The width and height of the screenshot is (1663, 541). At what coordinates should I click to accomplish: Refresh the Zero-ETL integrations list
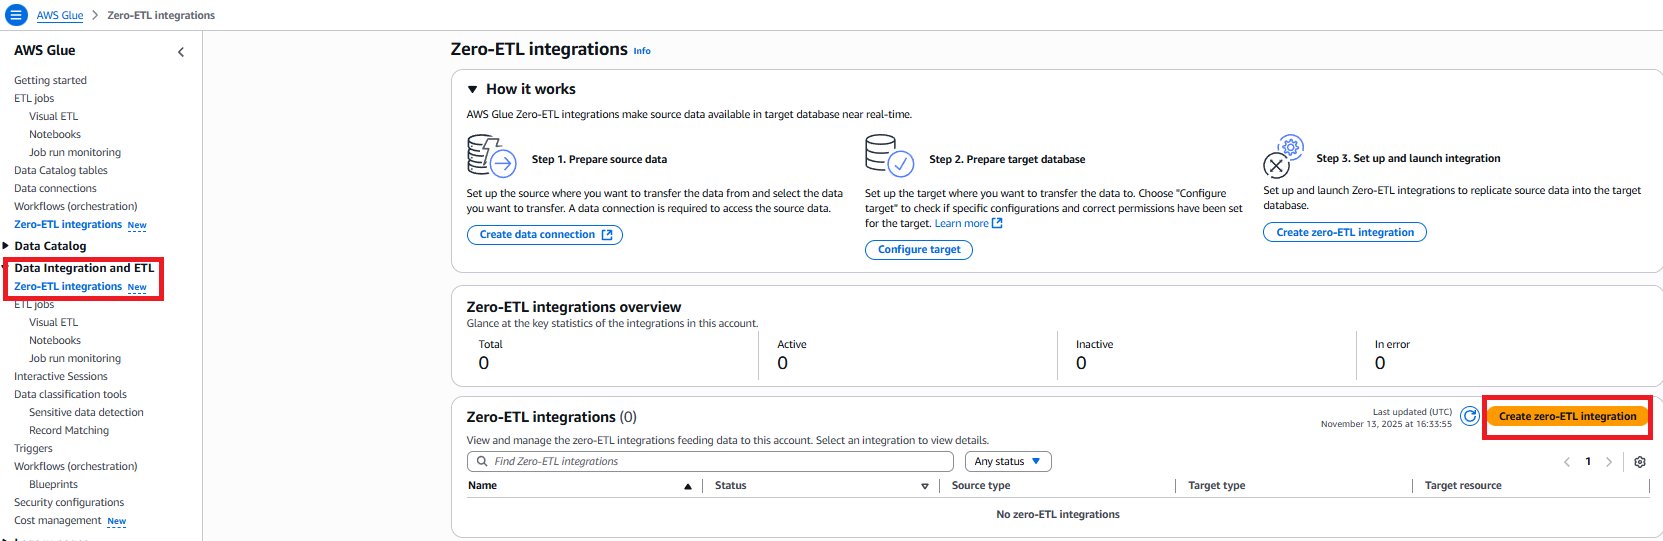click(x=1469, y=416)
